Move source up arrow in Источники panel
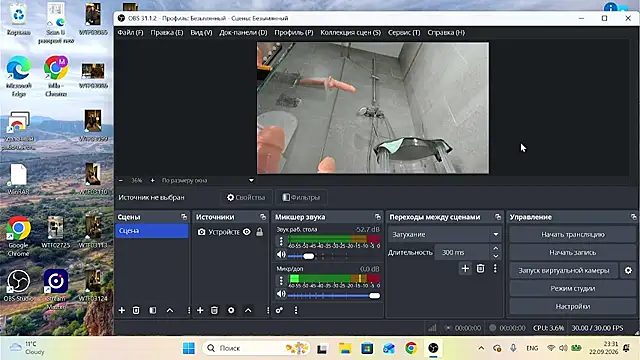Viewport: 640px width, 360px height. pos(248,310)
